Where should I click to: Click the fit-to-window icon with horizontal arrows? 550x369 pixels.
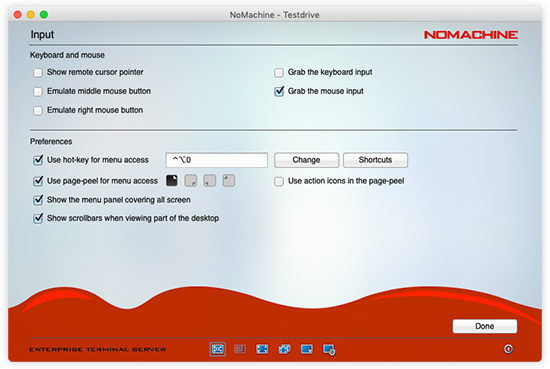tap(262, 349)
